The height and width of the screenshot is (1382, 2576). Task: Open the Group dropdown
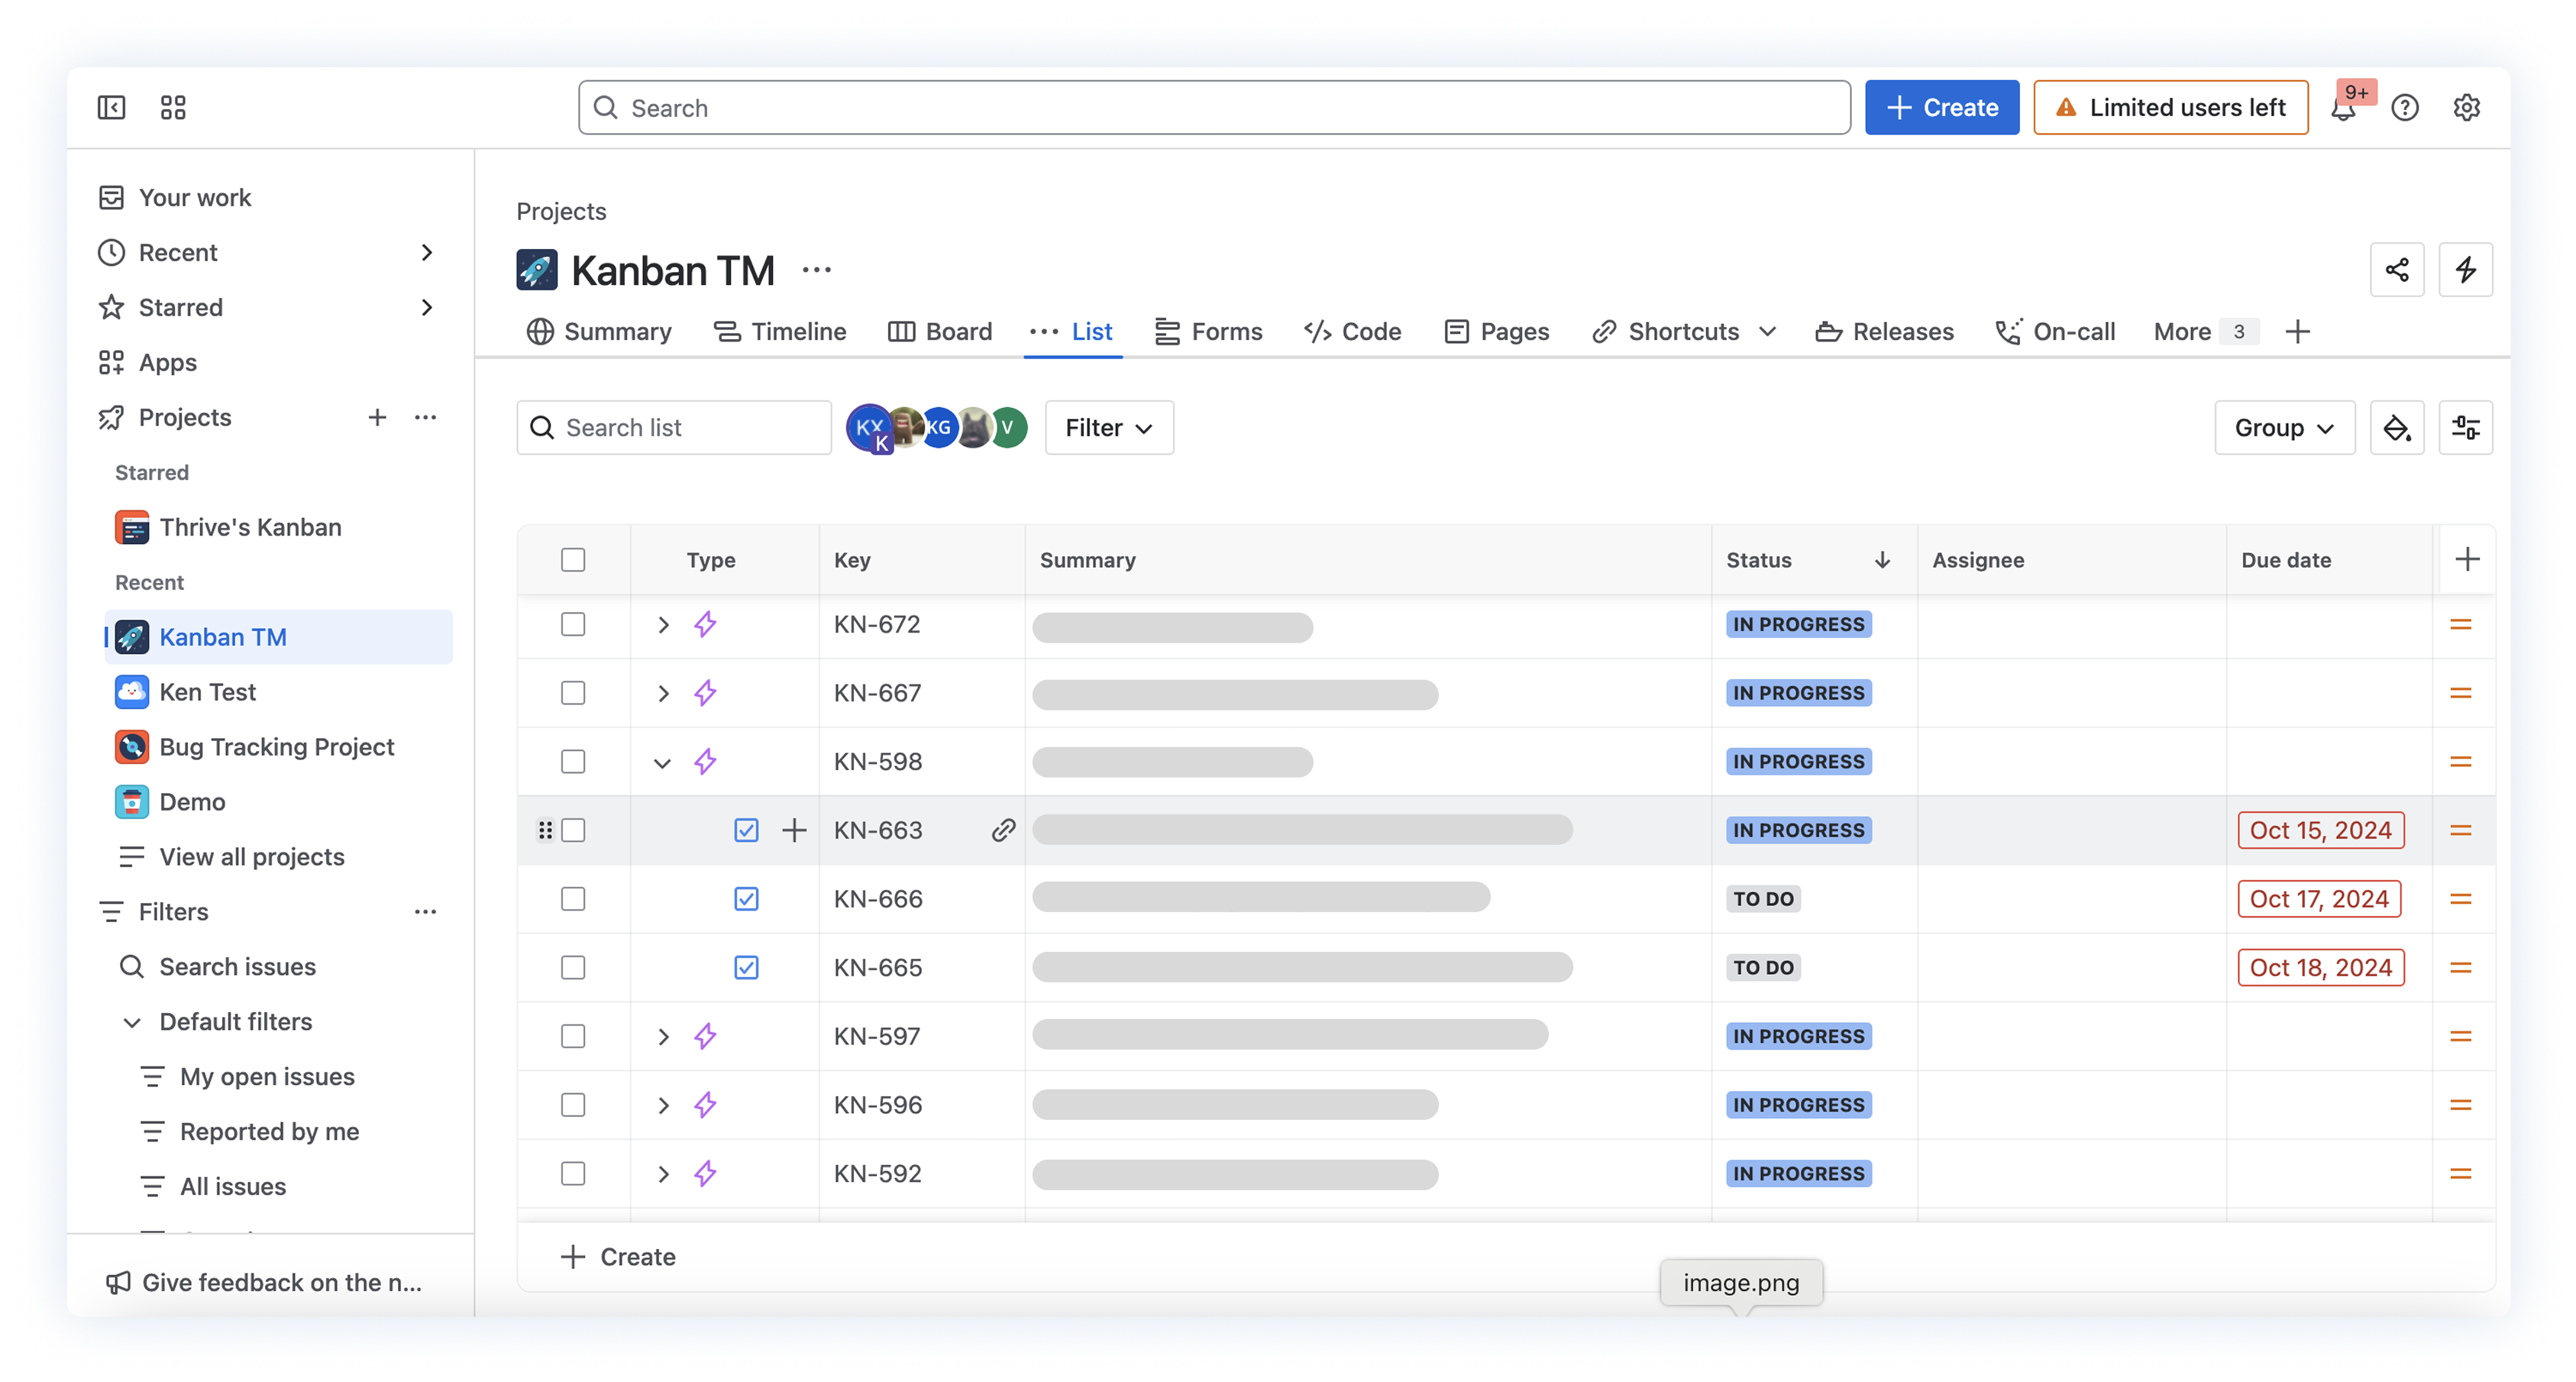click(x=2284, y=428)
